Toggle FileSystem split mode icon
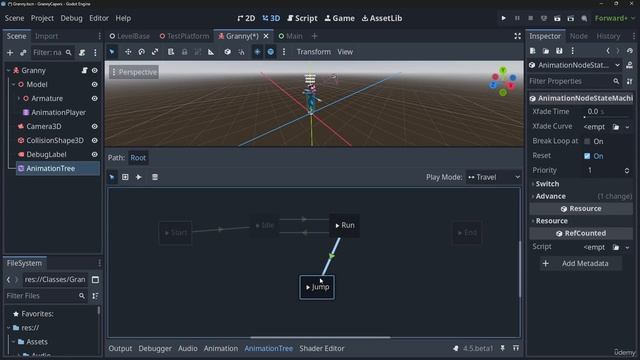640x360 pixels. pos(96,280)
